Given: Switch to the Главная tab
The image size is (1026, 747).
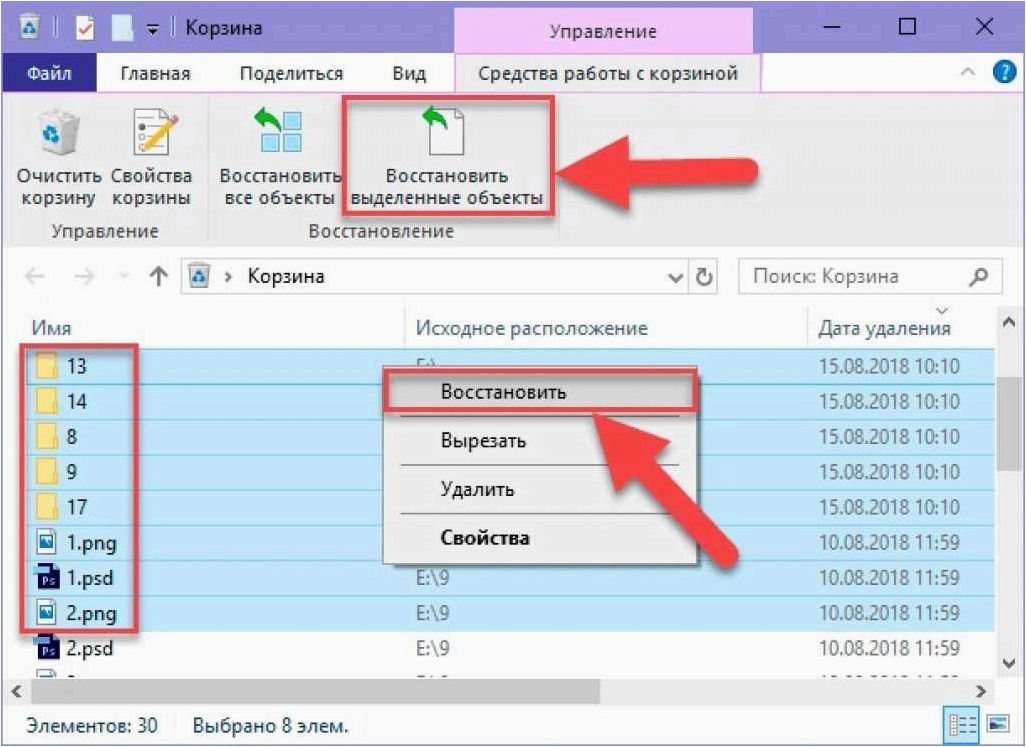Looking at the screenshot, I should [x=156, y=73].
